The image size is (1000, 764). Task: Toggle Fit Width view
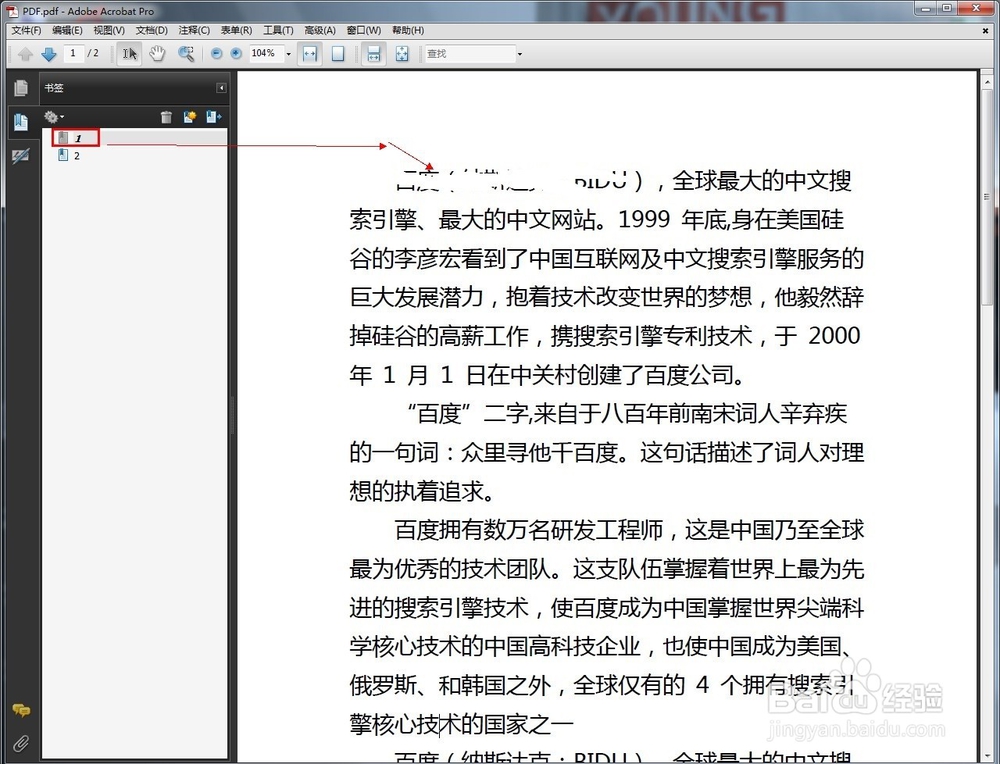point(310,54)
